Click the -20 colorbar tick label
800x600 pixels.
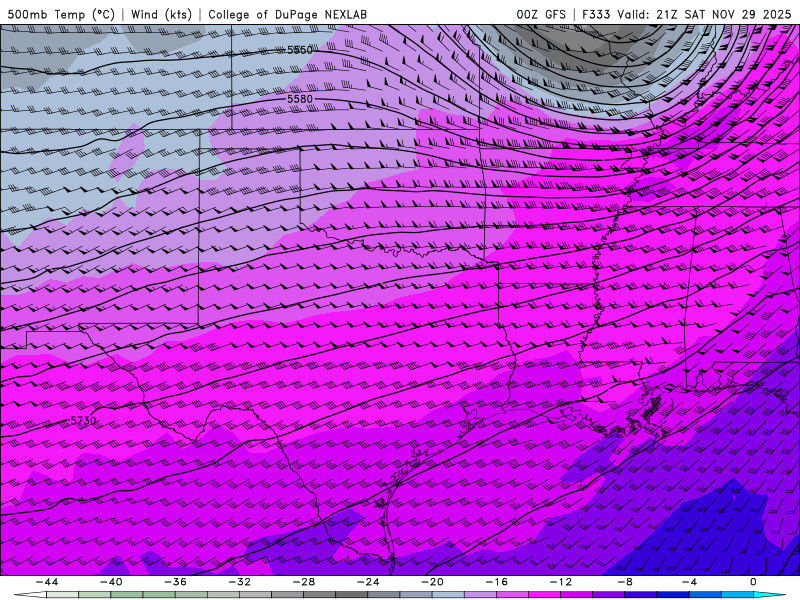tap(433, 582)
